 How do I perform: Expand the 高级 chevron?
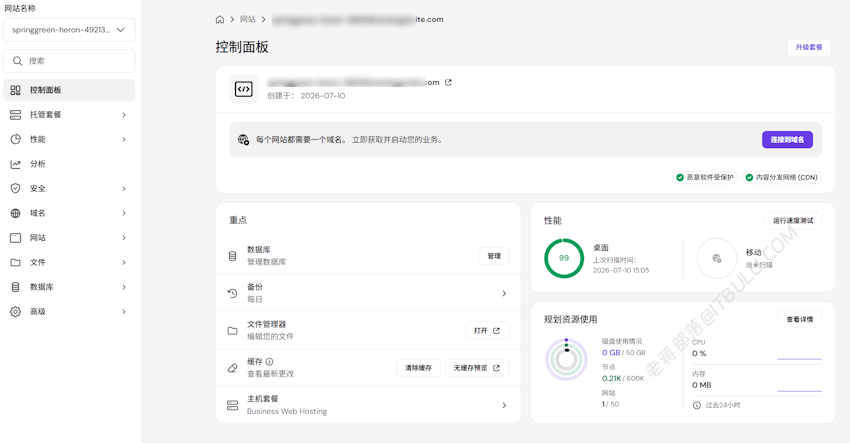[124, 311]
